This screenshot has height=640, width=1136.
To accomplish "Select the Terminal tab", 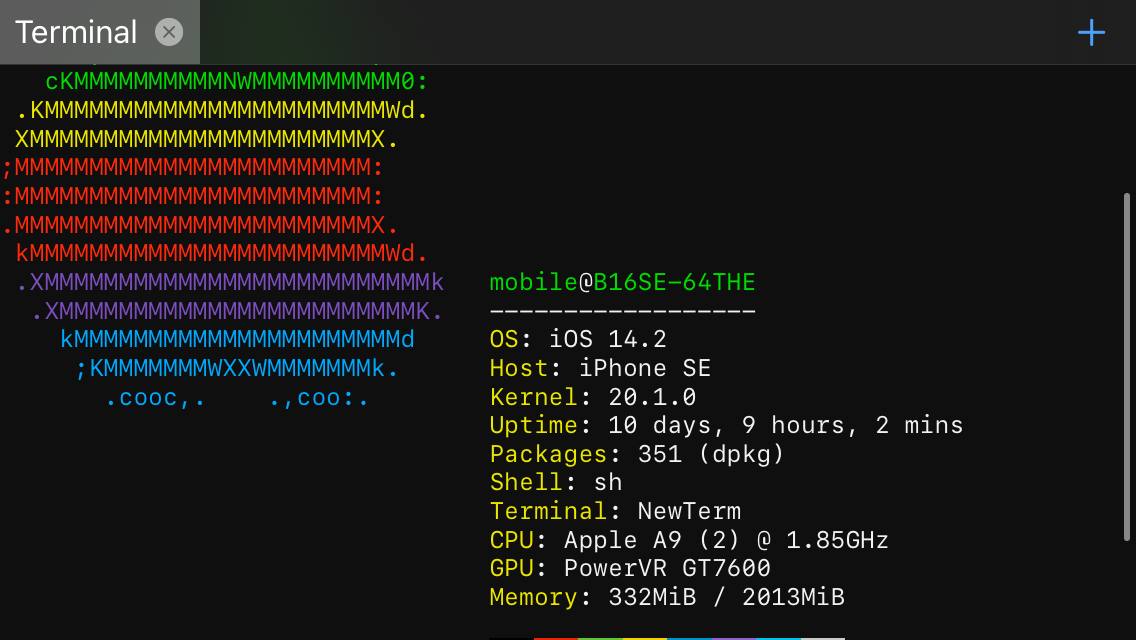I will pos(99,32).
